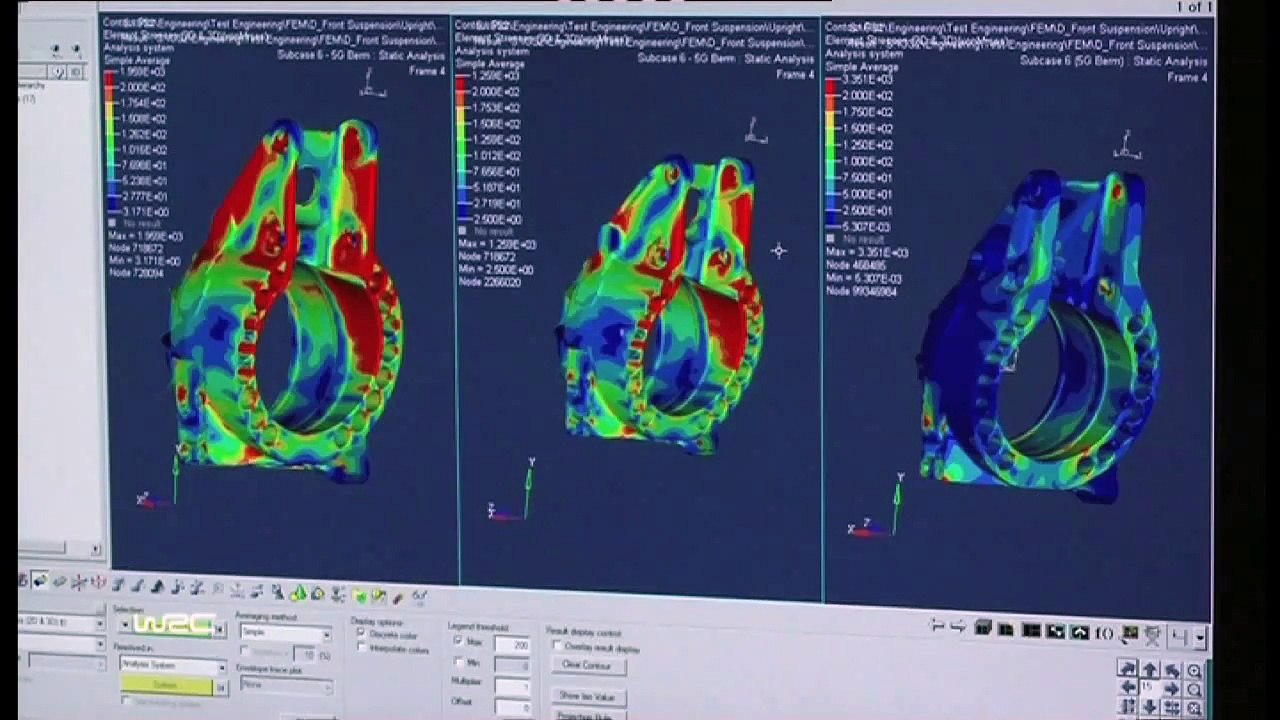Image resolution: width=1280 pixels, height=720 pixels.
Task: Click the picture icon right of IO
Action: pos(1130,632)
